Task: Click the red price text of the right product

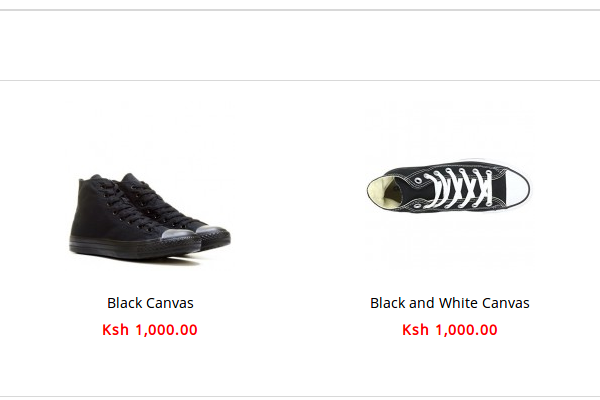Action: (449, 330)
